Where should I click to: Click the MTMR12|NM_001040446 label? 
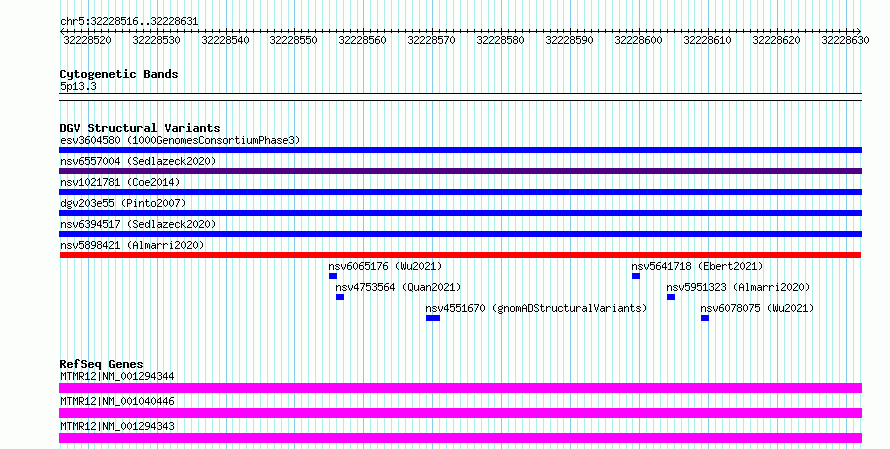pos(117,401)
